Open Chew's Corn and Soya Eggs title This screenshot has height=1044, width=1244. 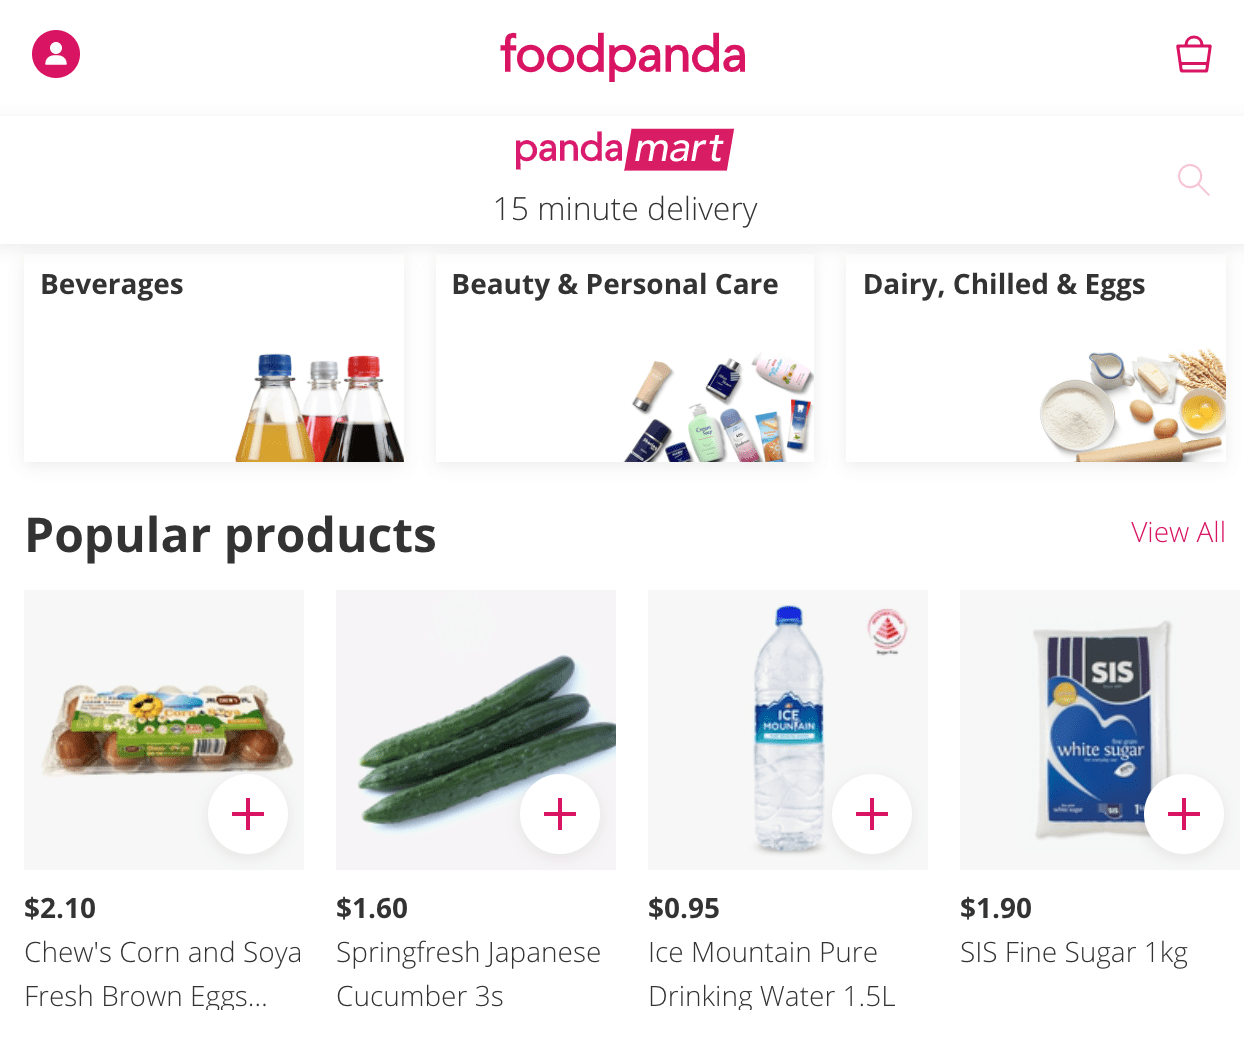[x=163, y=973]
